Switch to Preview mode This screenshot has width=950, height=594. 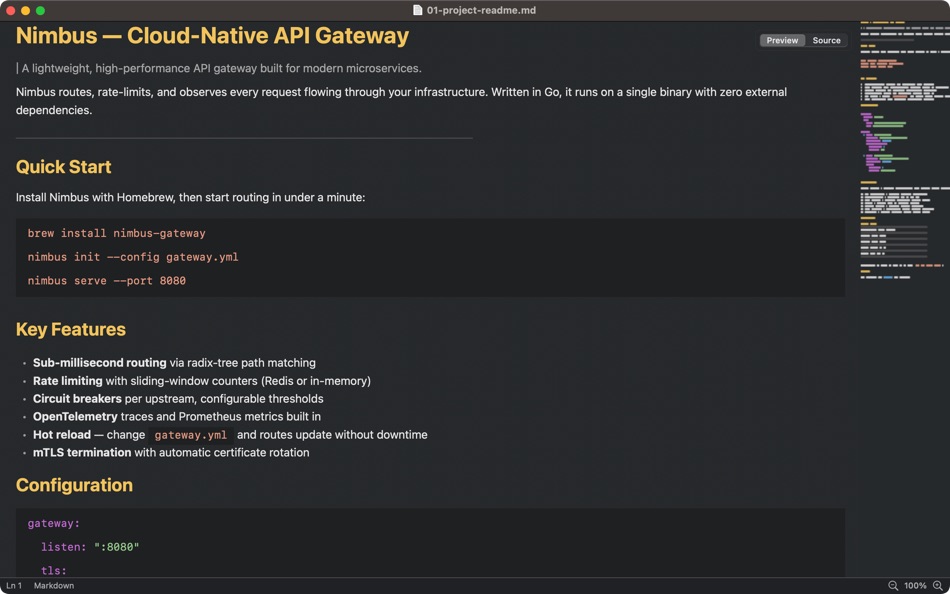[x=782, y=41]
